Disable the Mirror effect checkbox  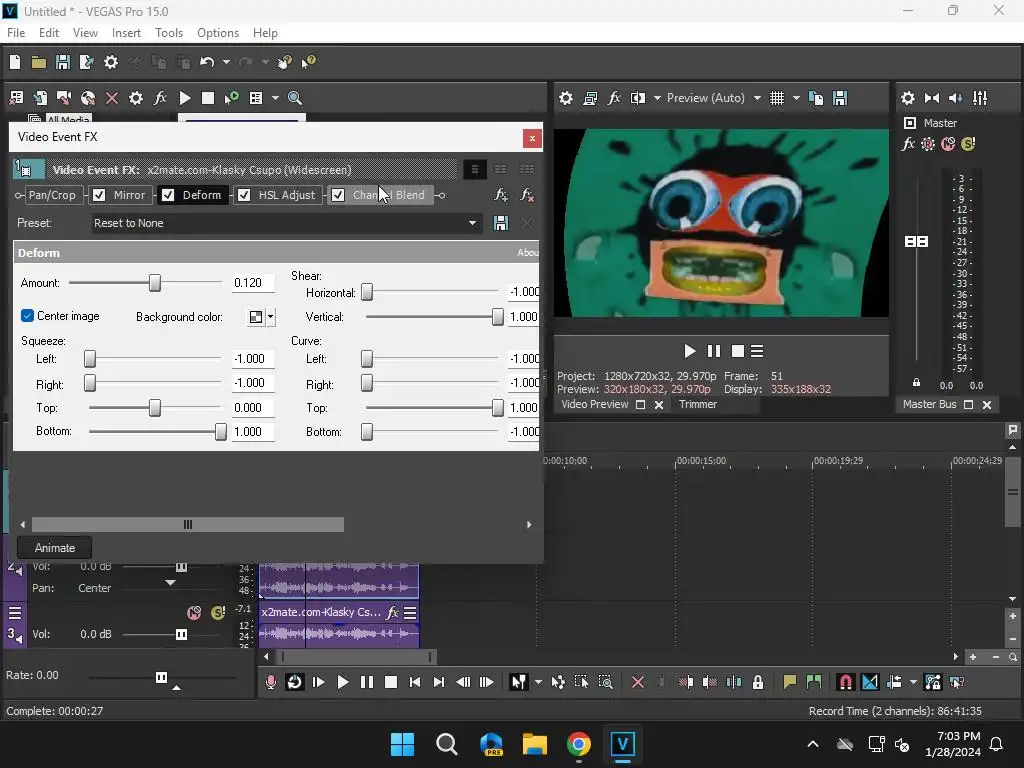(99, 195)
